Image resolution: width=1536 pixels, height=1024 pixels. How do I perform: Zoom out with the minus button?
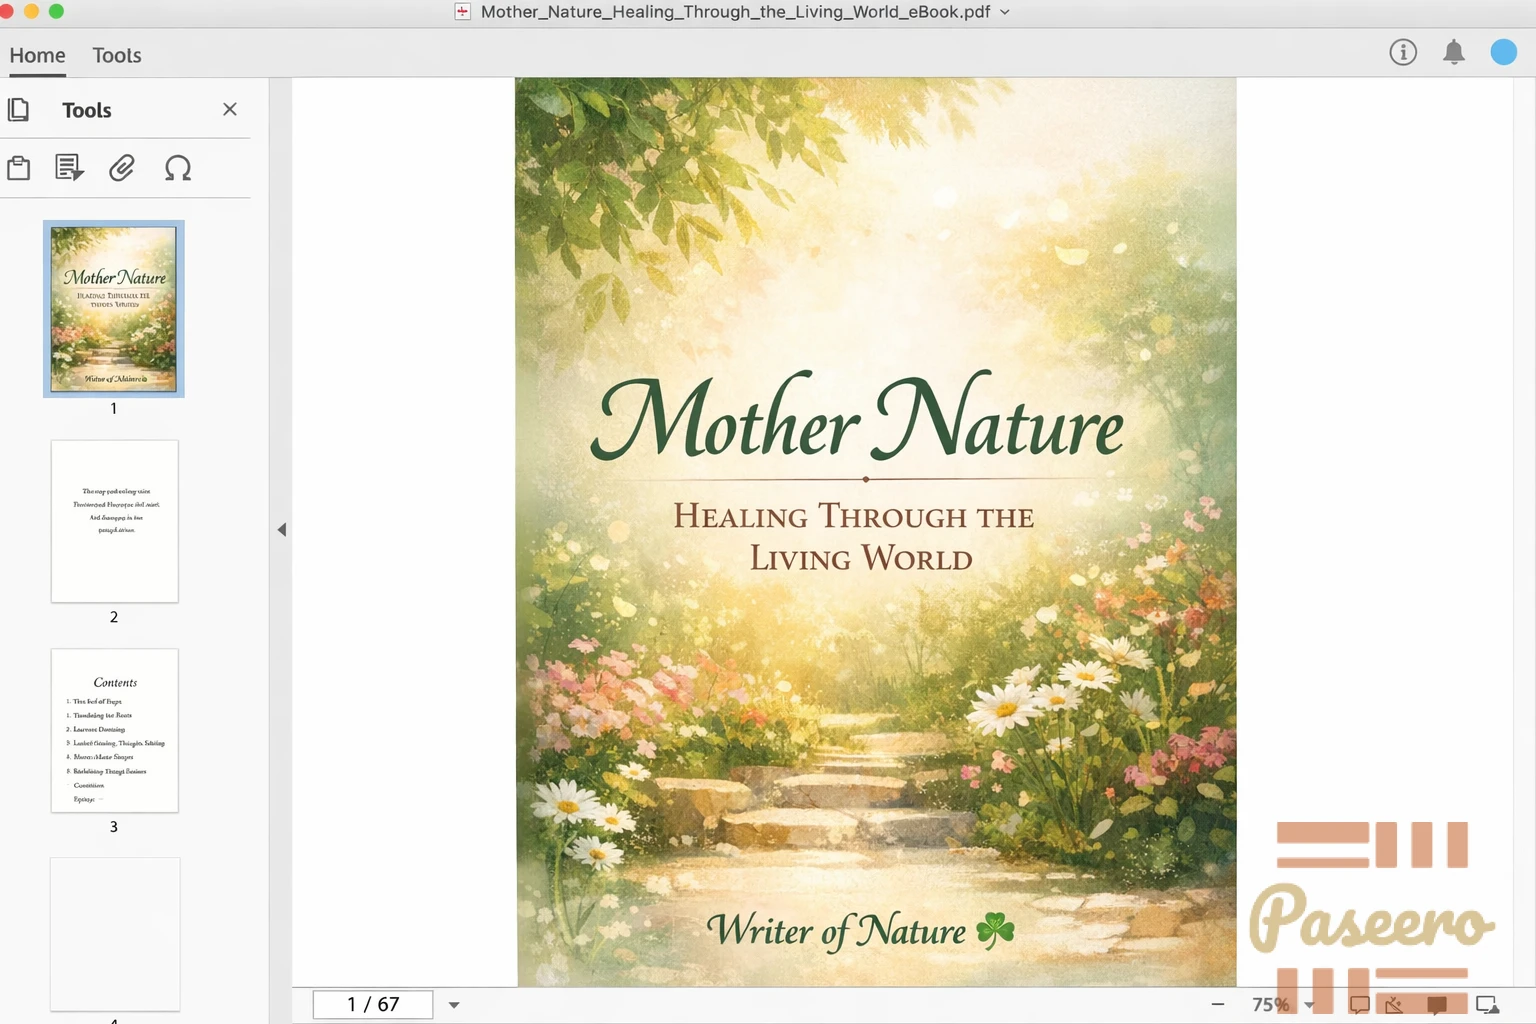(x=1218, y=1004)
